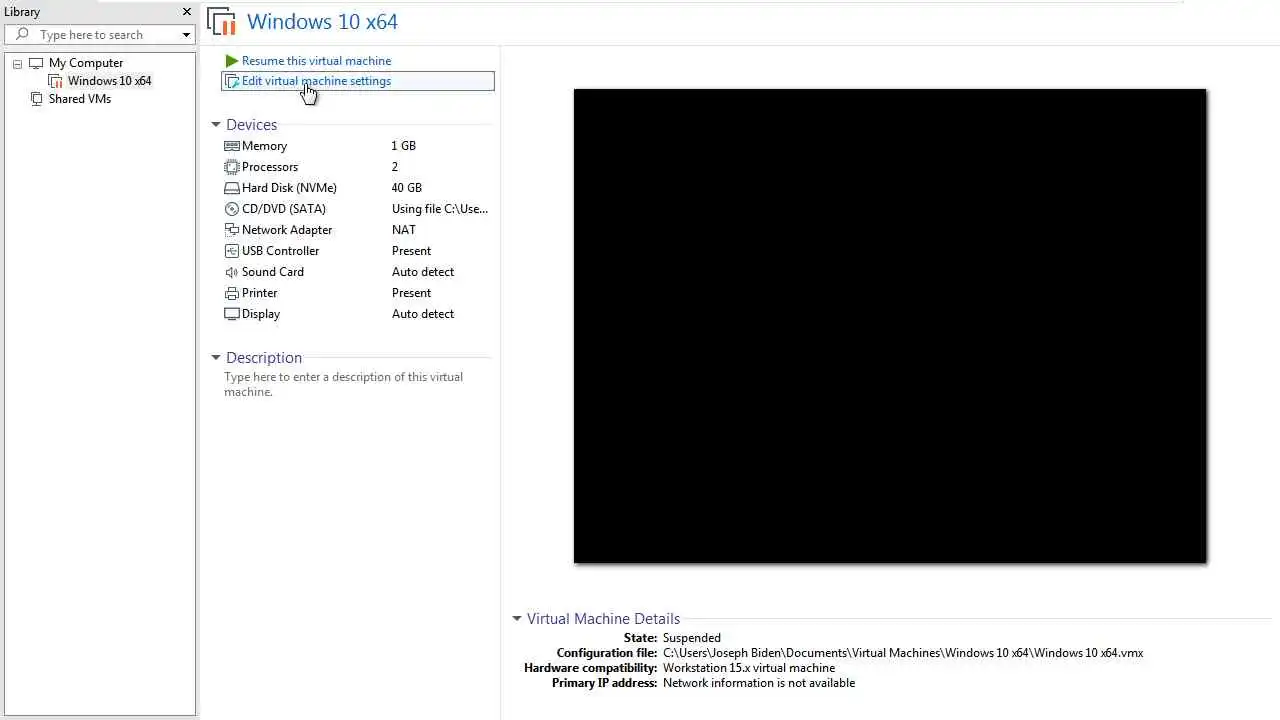
Task: Collapse the Description section
Action: 215,358
